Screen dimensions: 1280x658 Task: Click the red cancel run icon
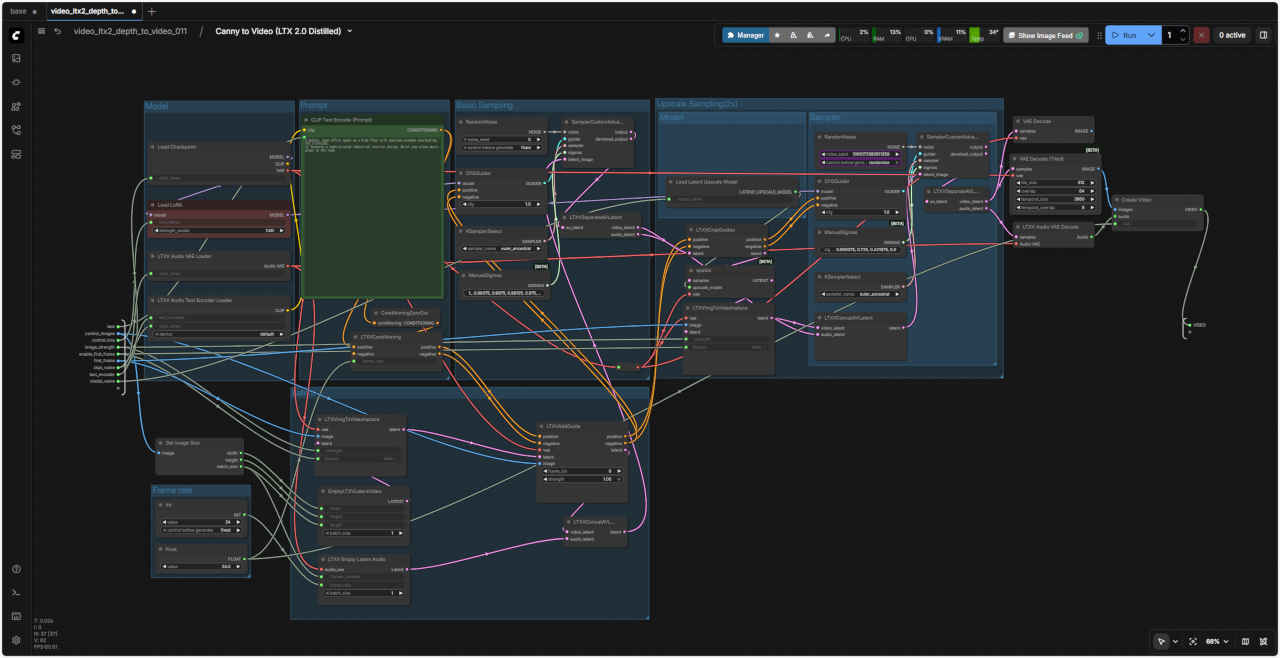(1201, 35)
